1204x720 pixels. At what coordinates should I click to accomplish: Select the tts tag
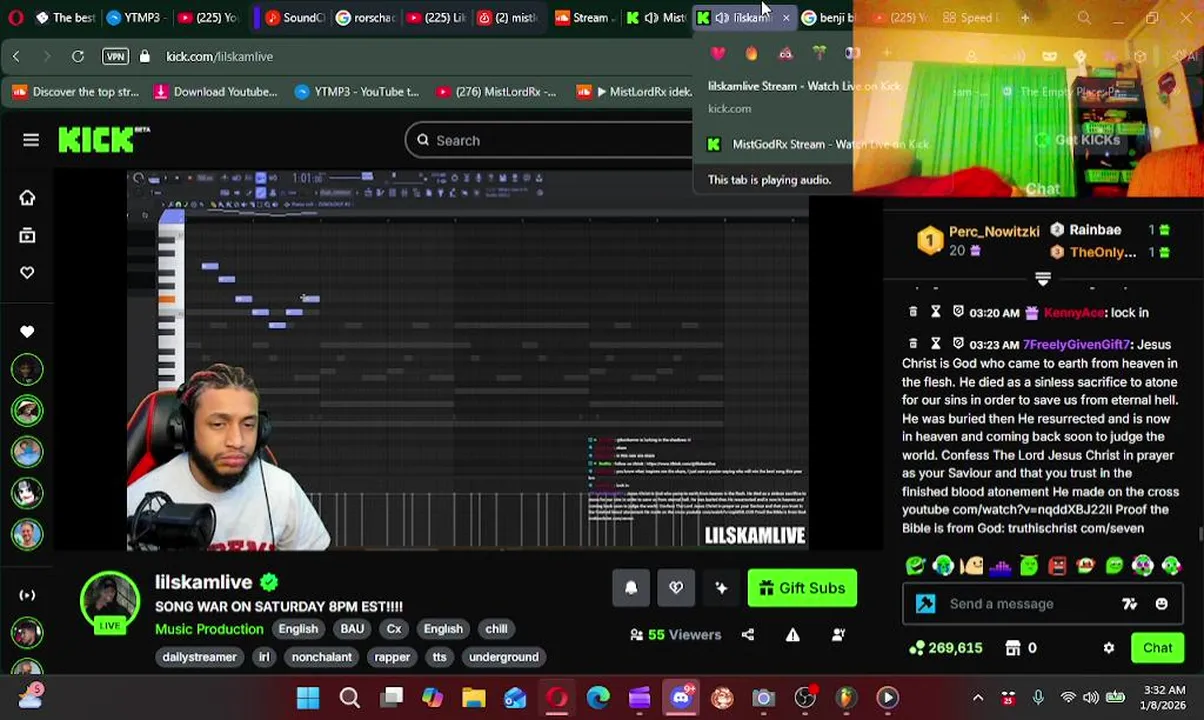(439, 657)
